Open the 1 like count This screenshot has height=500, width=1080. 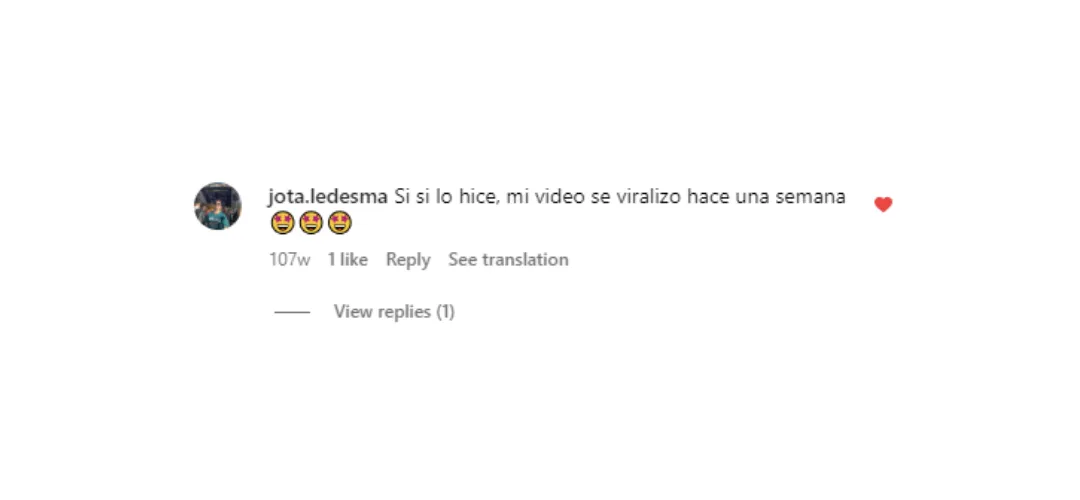(x=348, y=260)
